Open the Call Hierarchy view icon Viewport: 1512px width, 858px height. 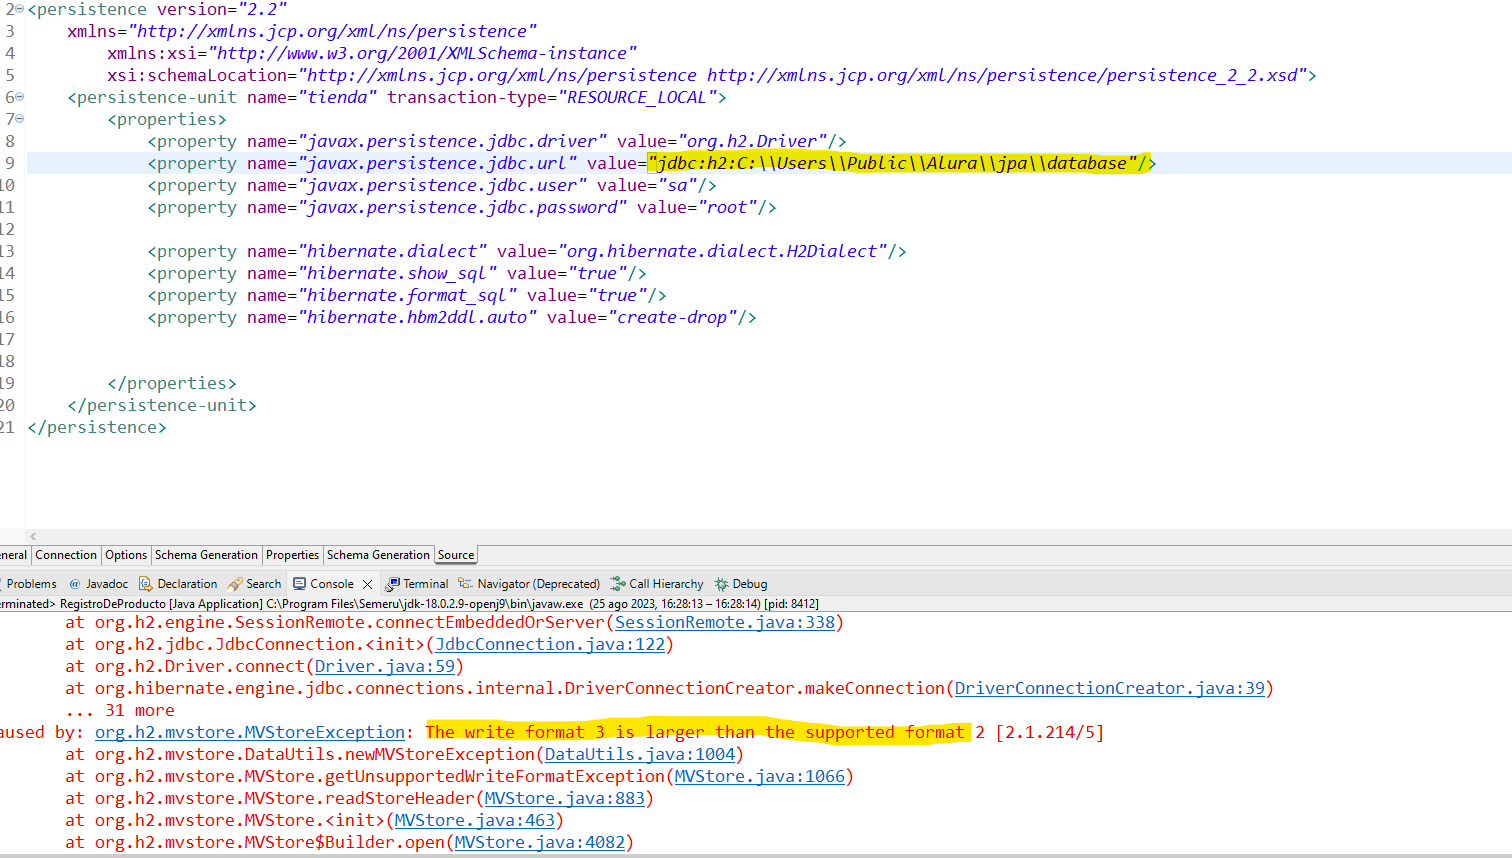(x=618, y=584)
